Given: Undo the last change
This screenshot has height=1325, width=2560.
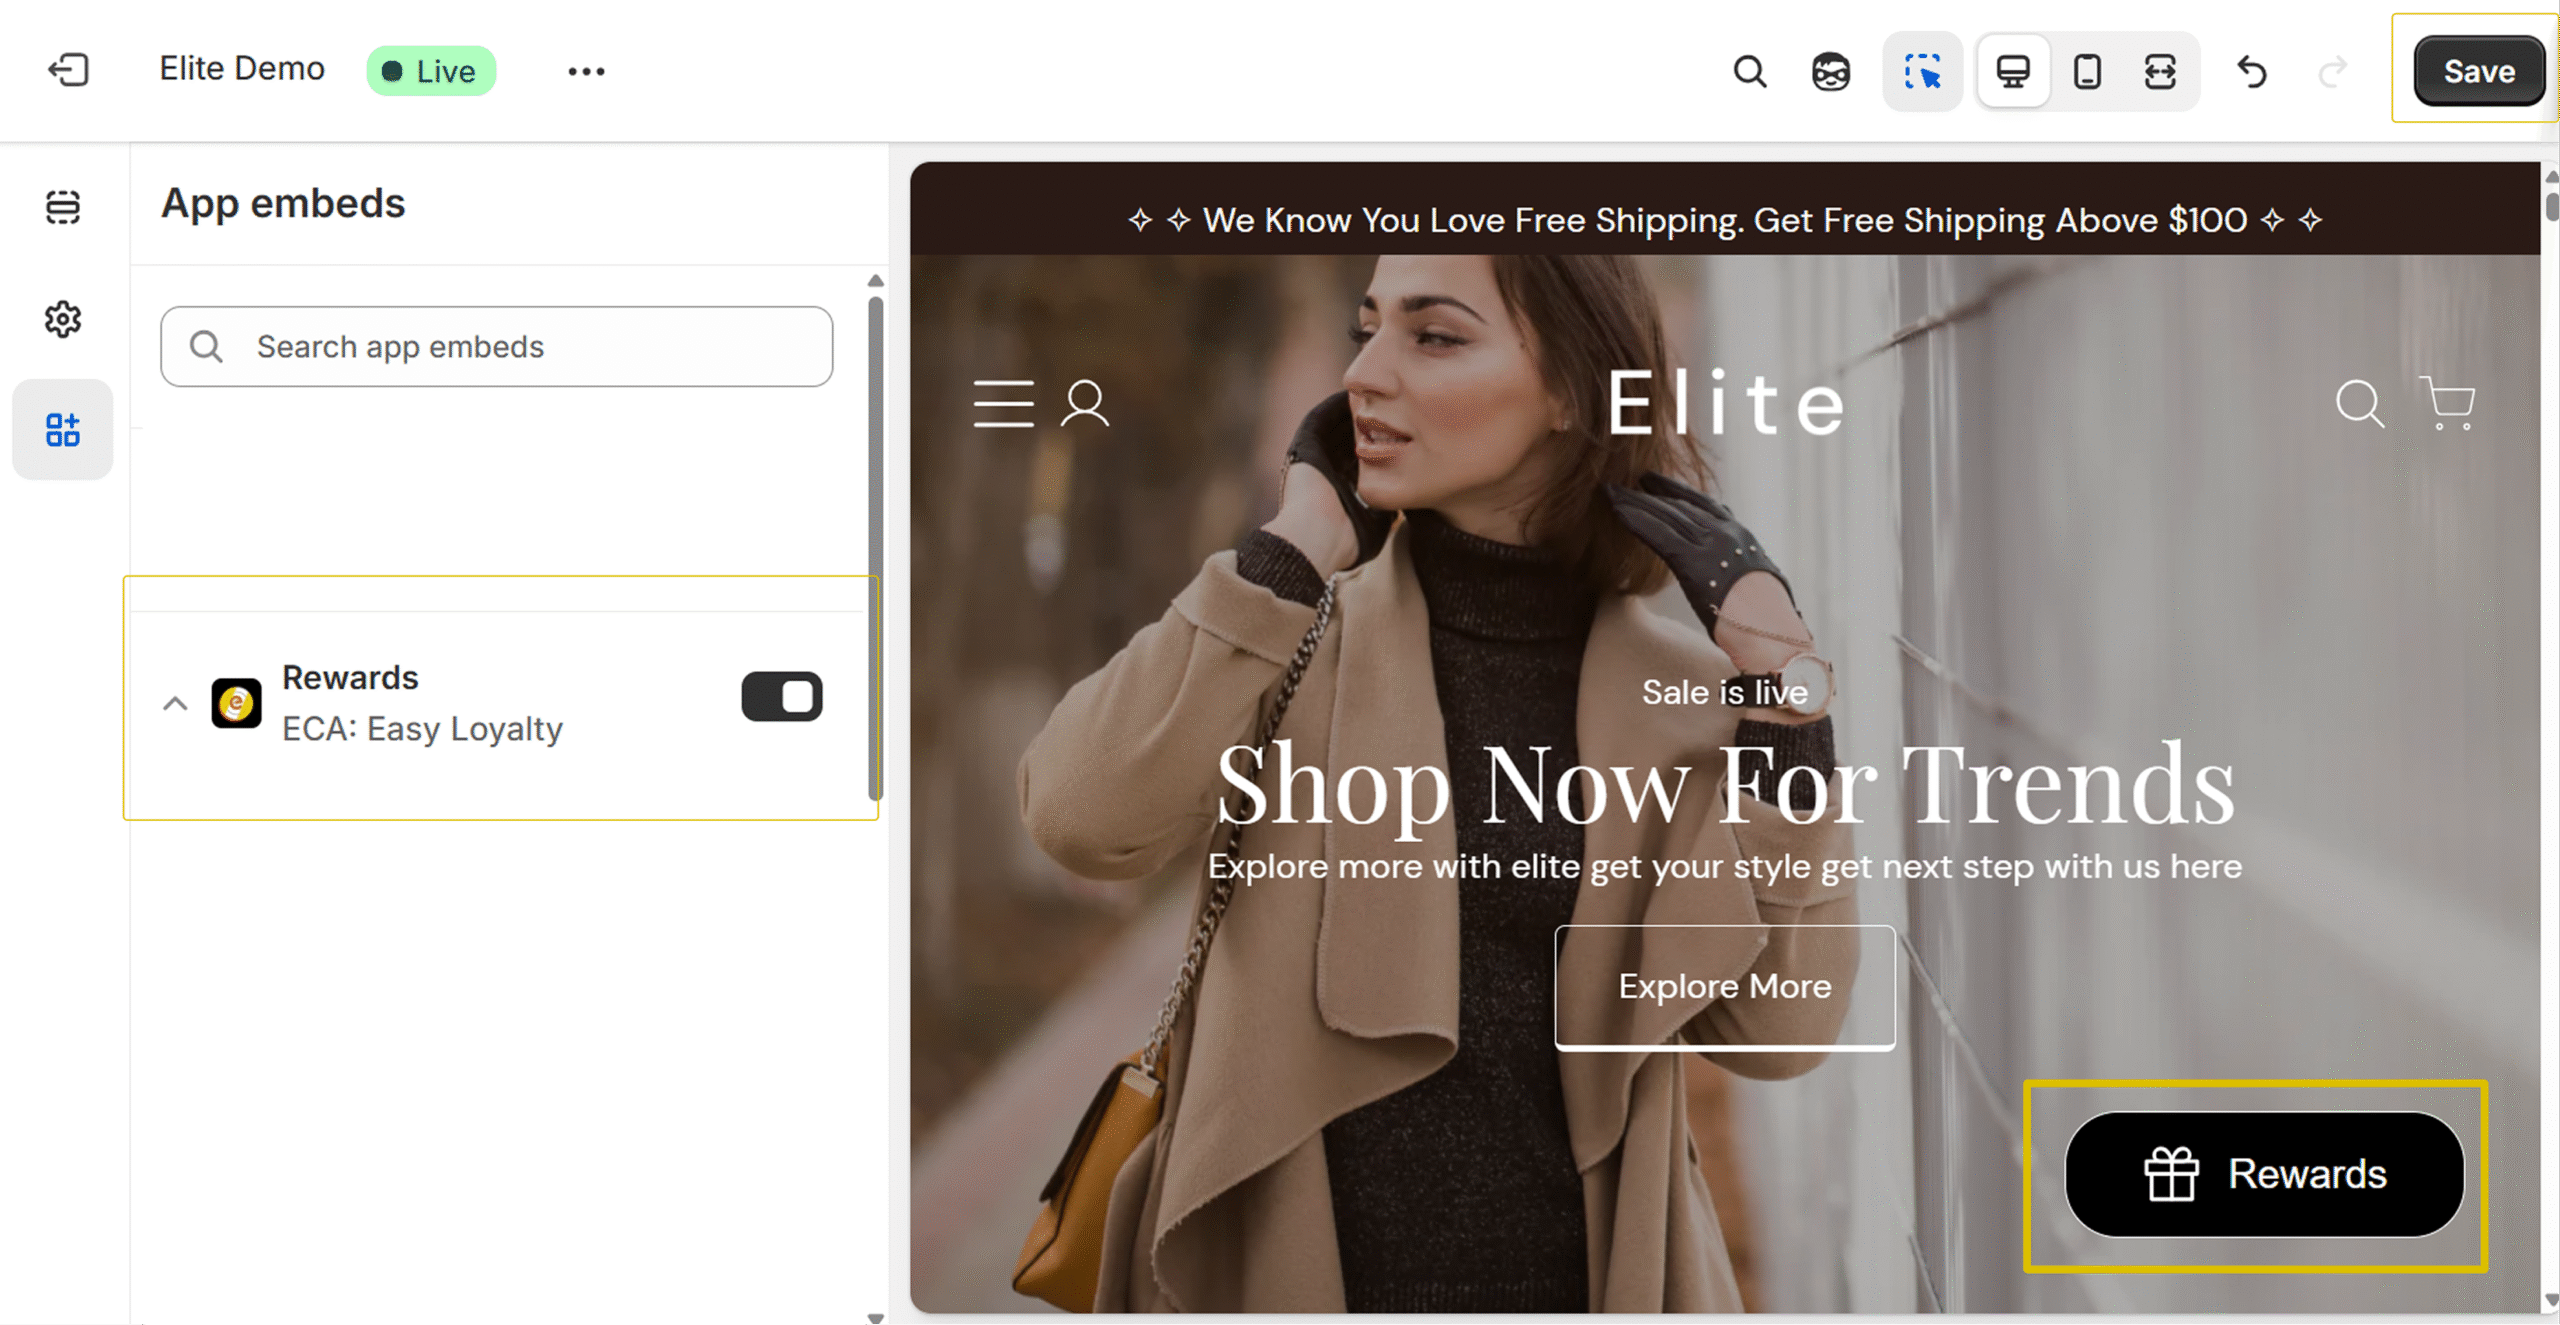Looking at the screenshot, I should [x=2252, y=71].
